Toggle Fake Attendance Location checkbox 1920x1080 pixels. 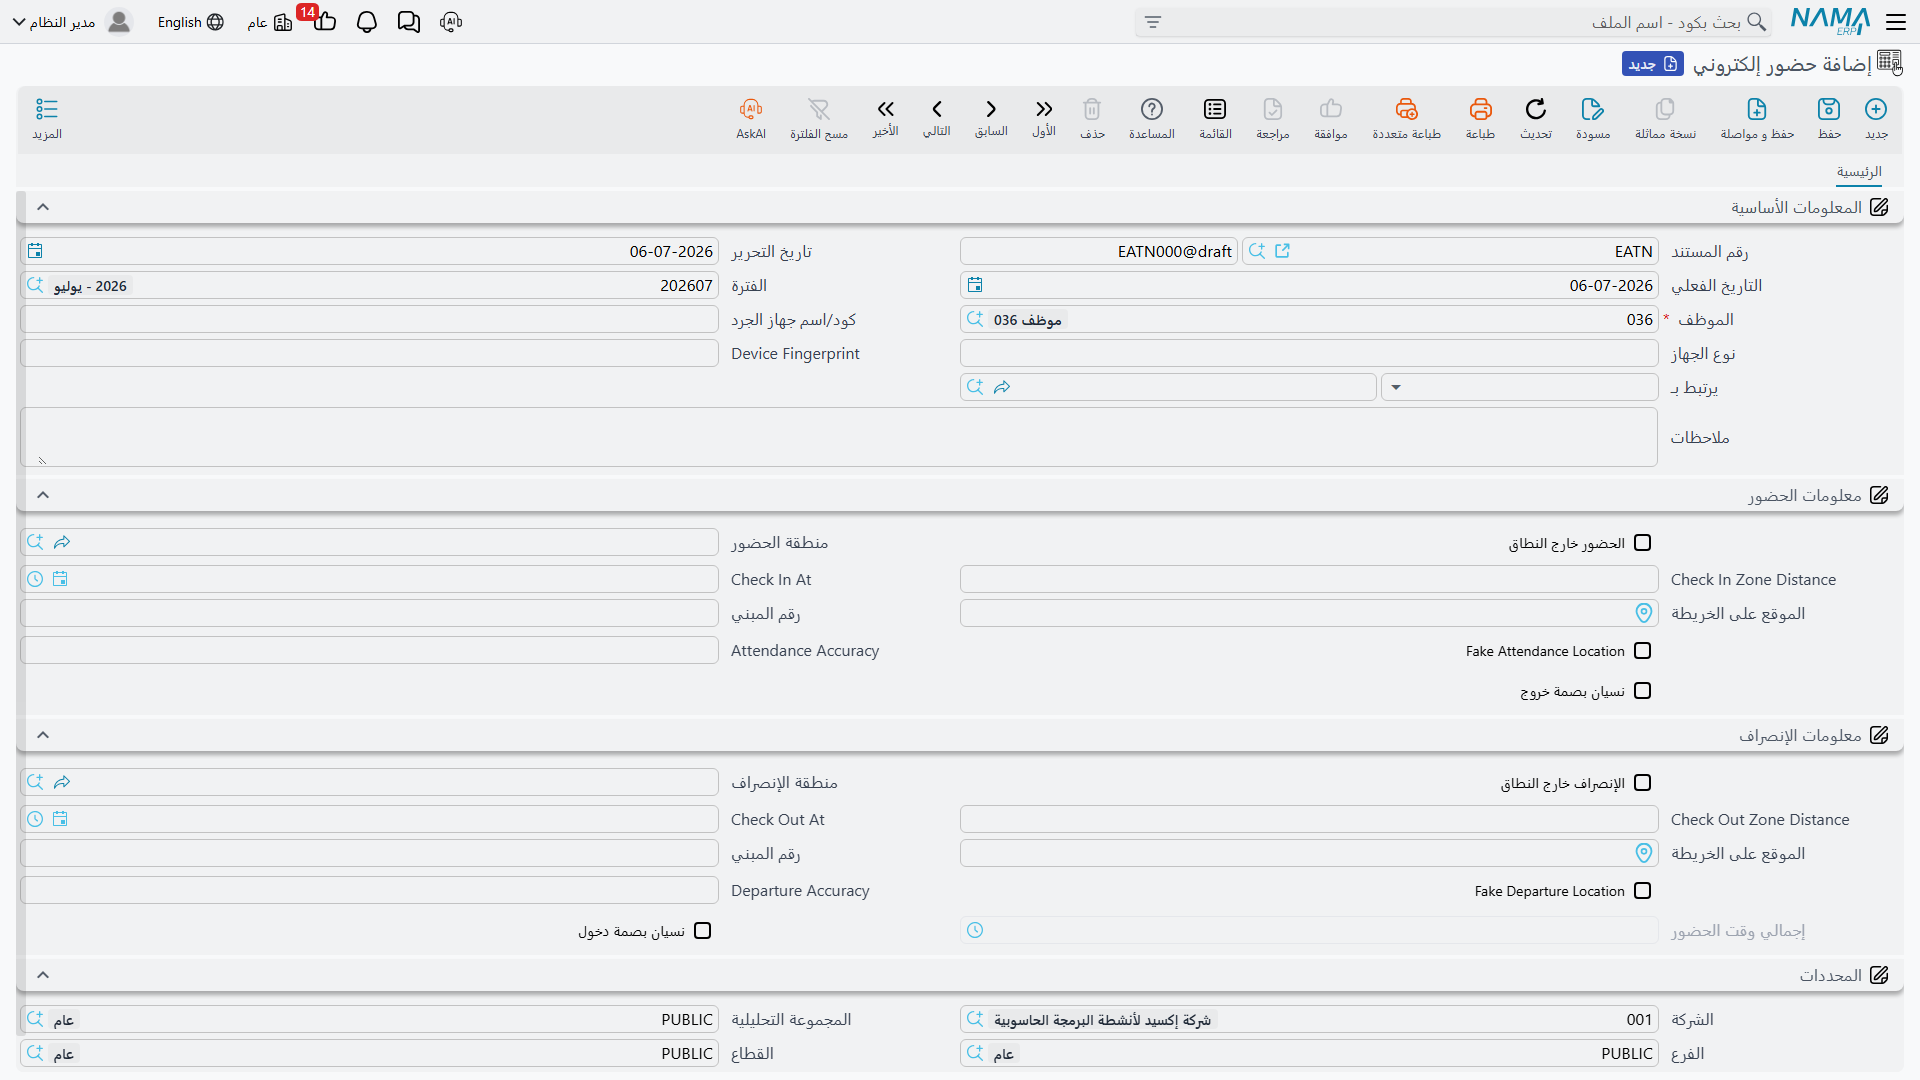[1642, 651]
